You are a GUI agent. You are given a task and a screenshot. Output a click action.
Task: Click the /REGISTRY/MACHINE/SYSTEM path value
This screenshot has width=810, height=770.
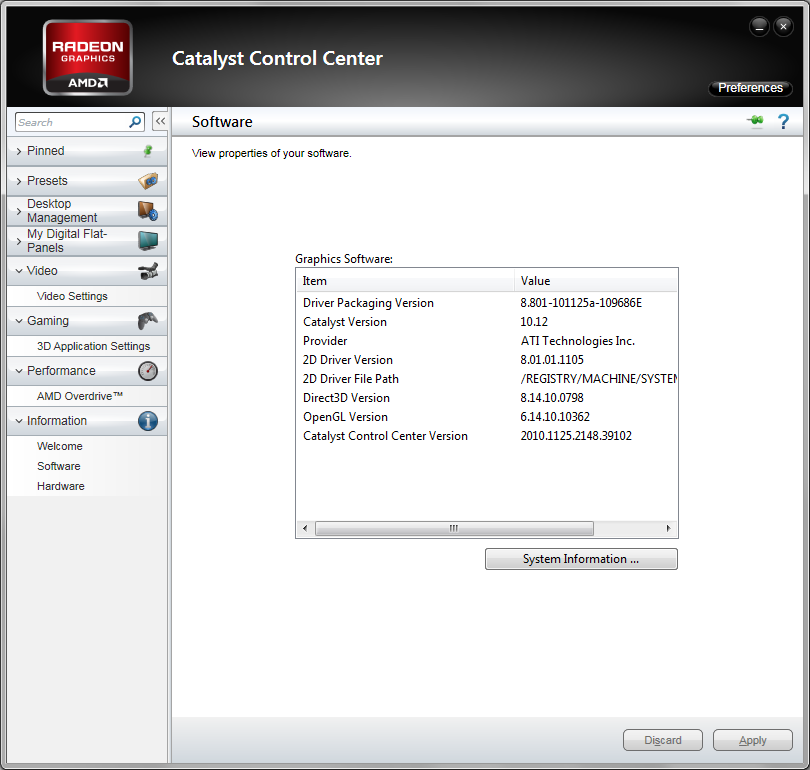click(x=599, y=379)
